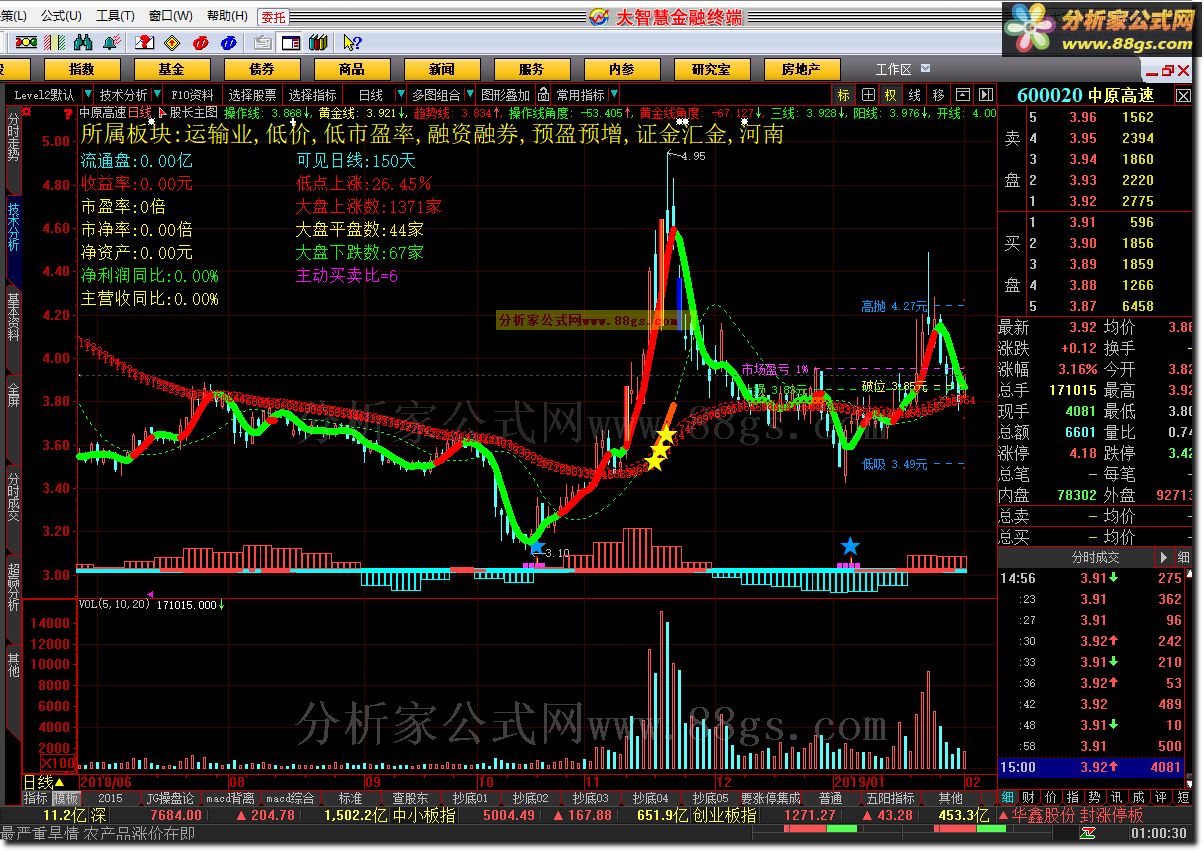This screenshot has height=851, width=1204.
Task: Open the 帮助(H) menu
Action: click(227, 16)
